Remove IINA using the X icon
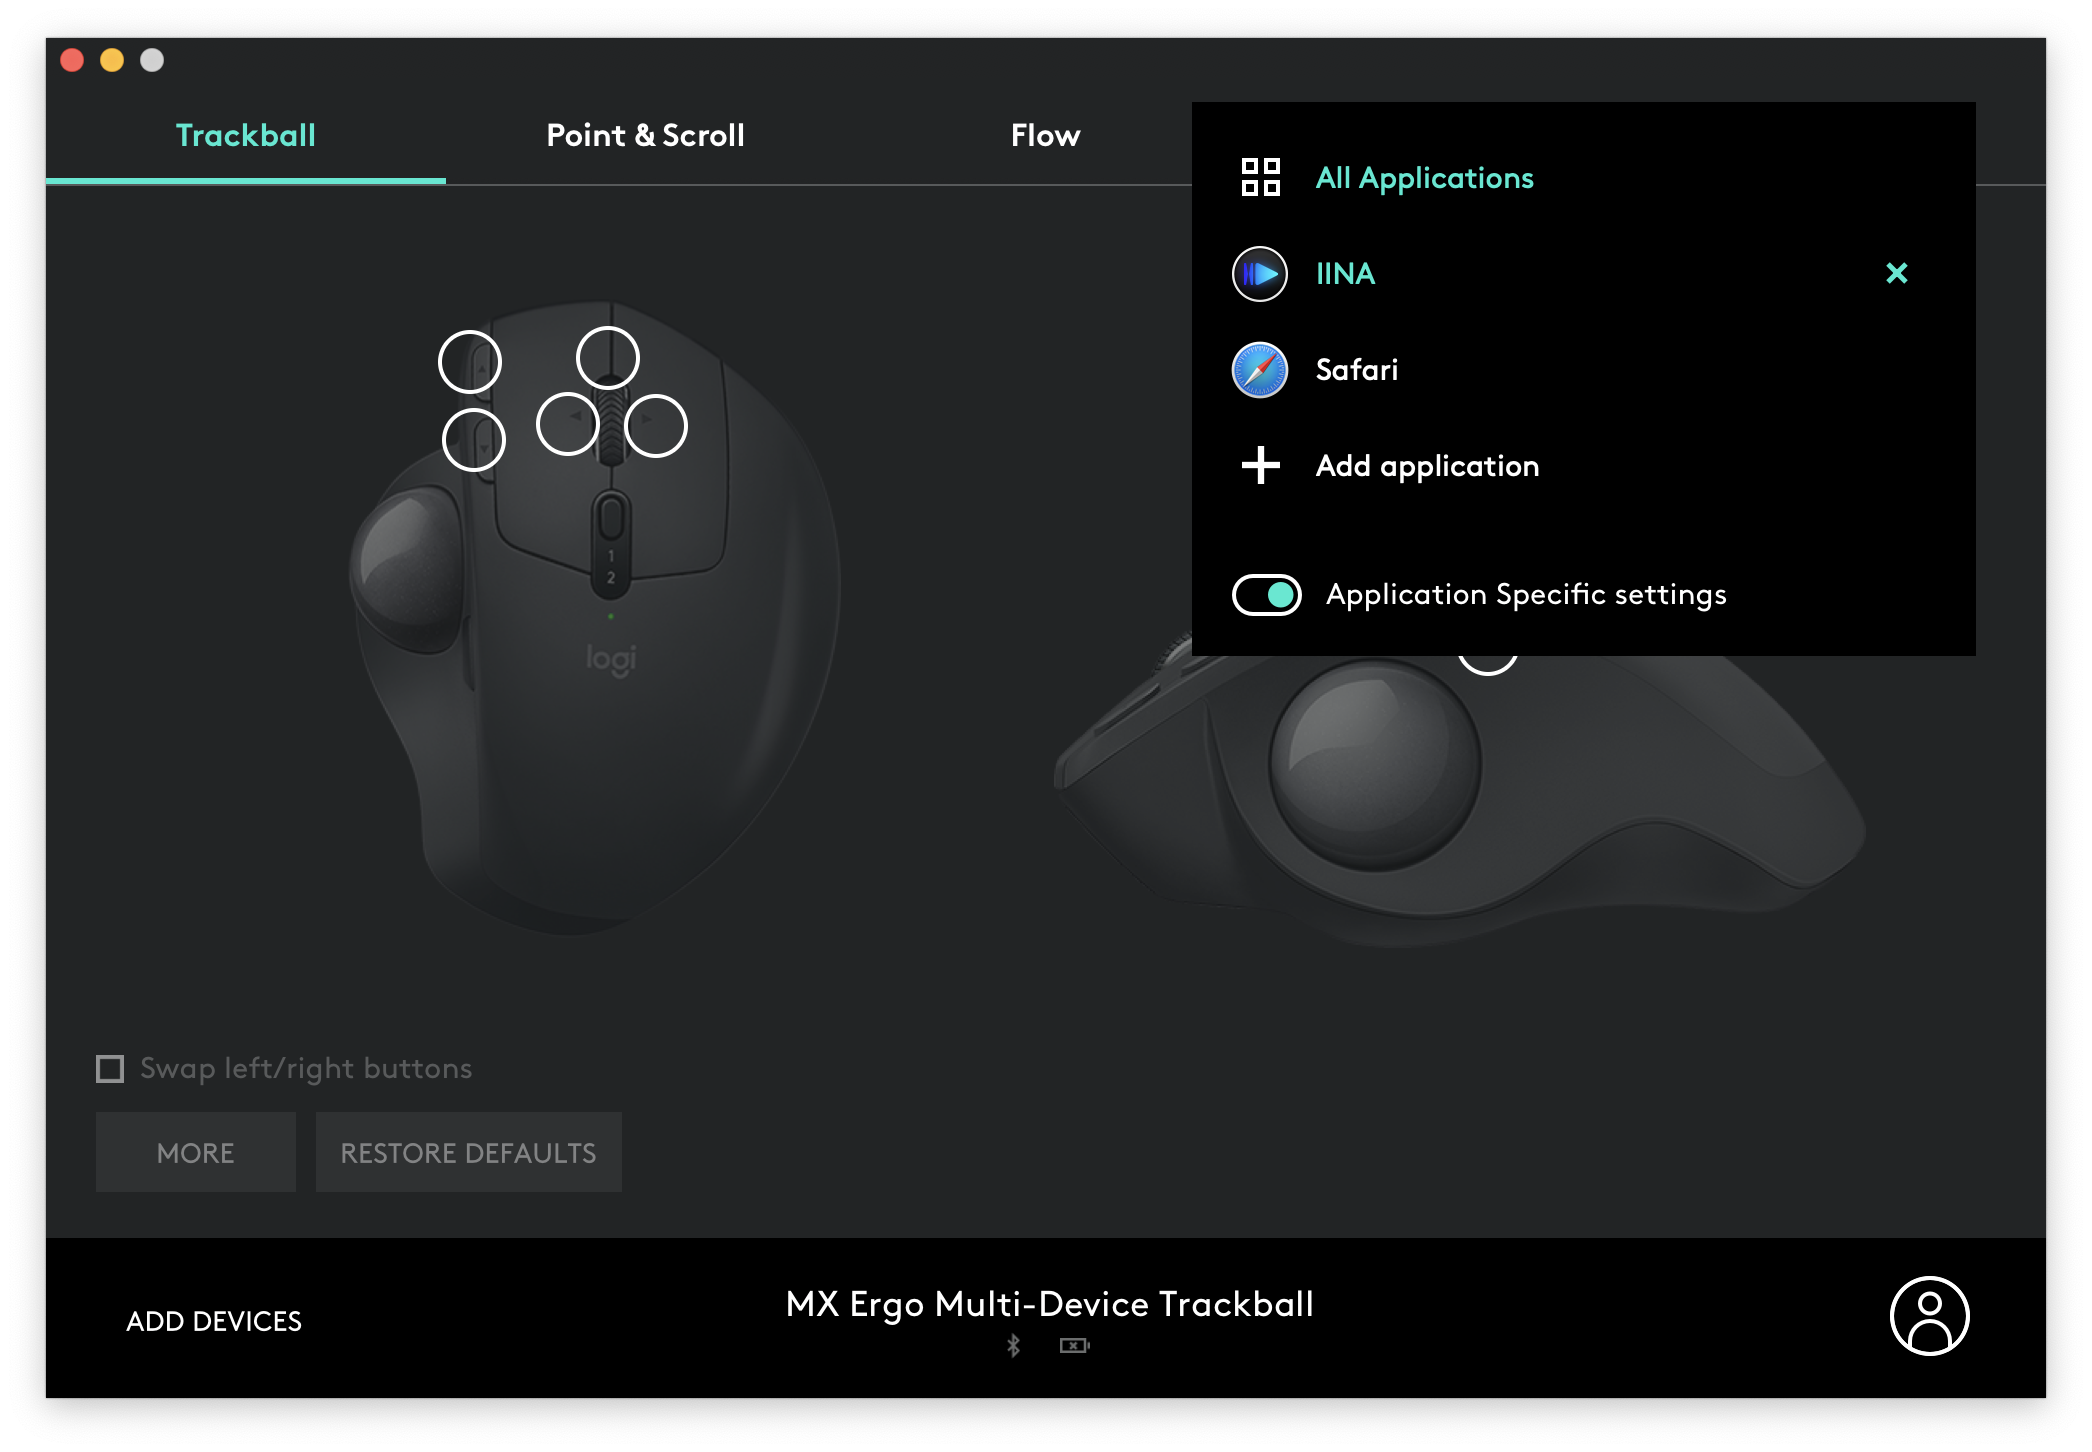This screenshot has height=1452, width=2092. point(1896,273)
